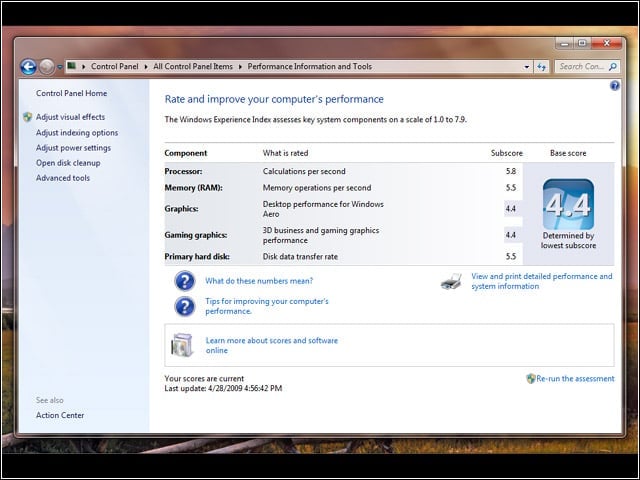The image size is (640, 480).
Task: Click Last update timestamp text
Action: coord(223,388)
